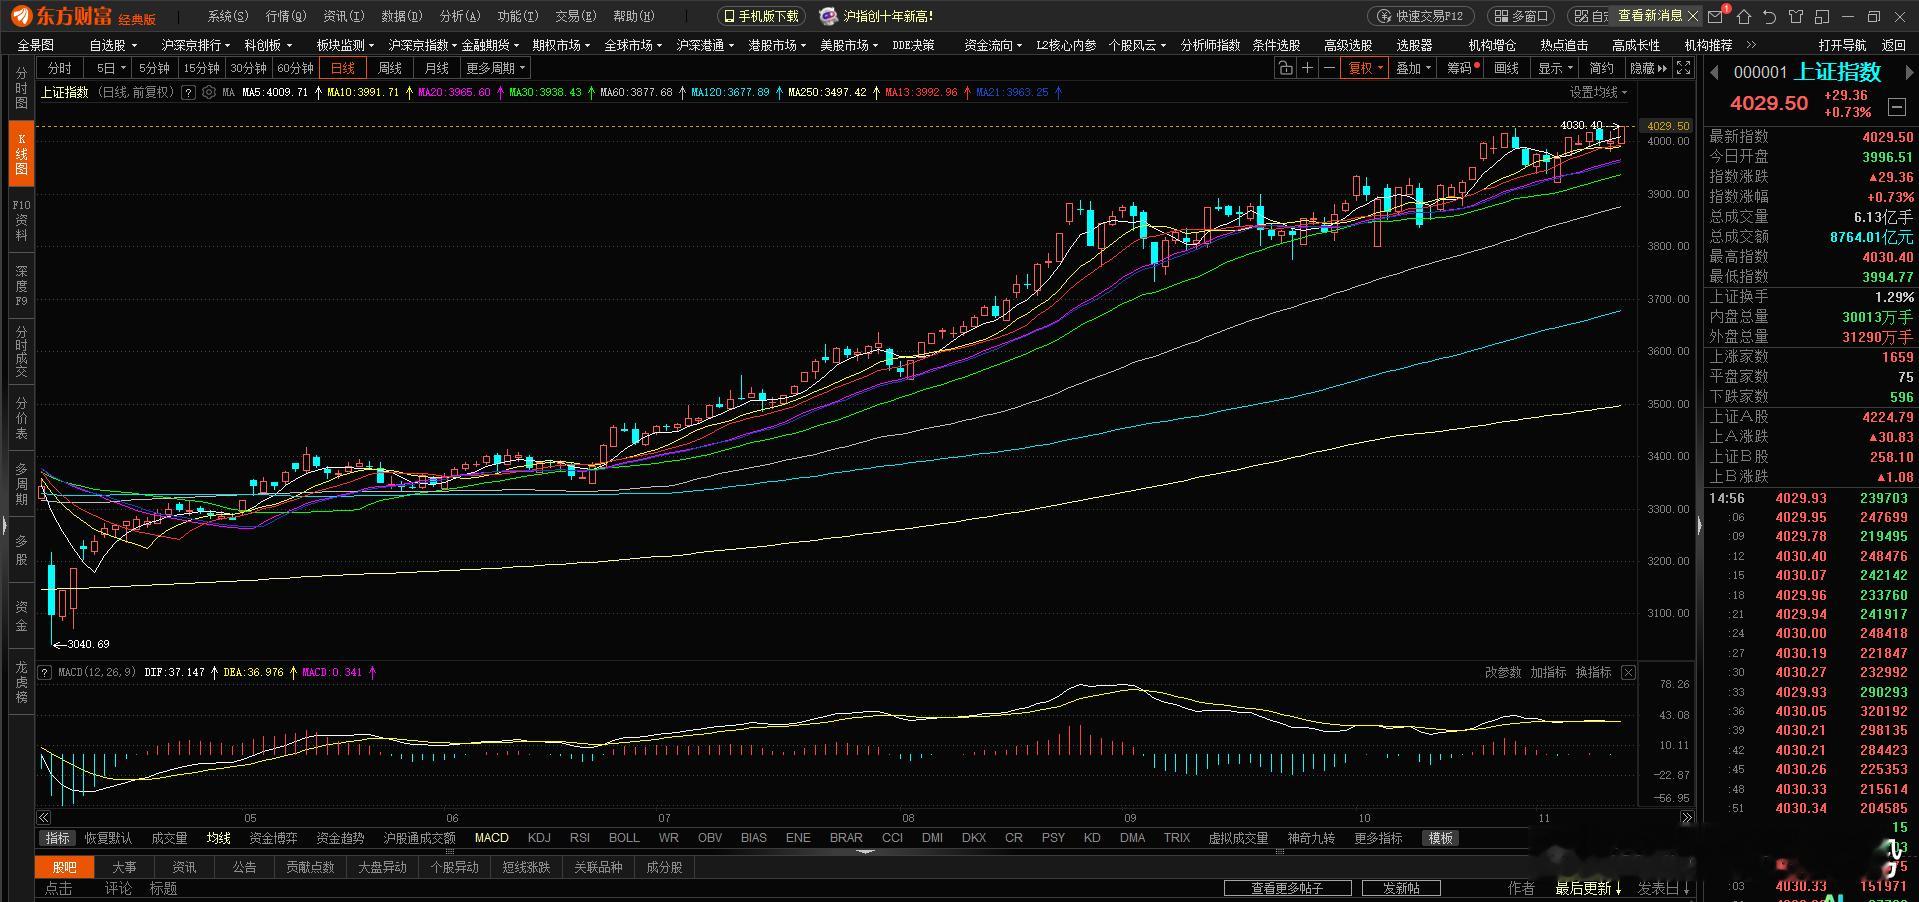The image size is (1919, 902).
Task: Switch chart to 30分钟 period
Action: [x=248, y=68]
